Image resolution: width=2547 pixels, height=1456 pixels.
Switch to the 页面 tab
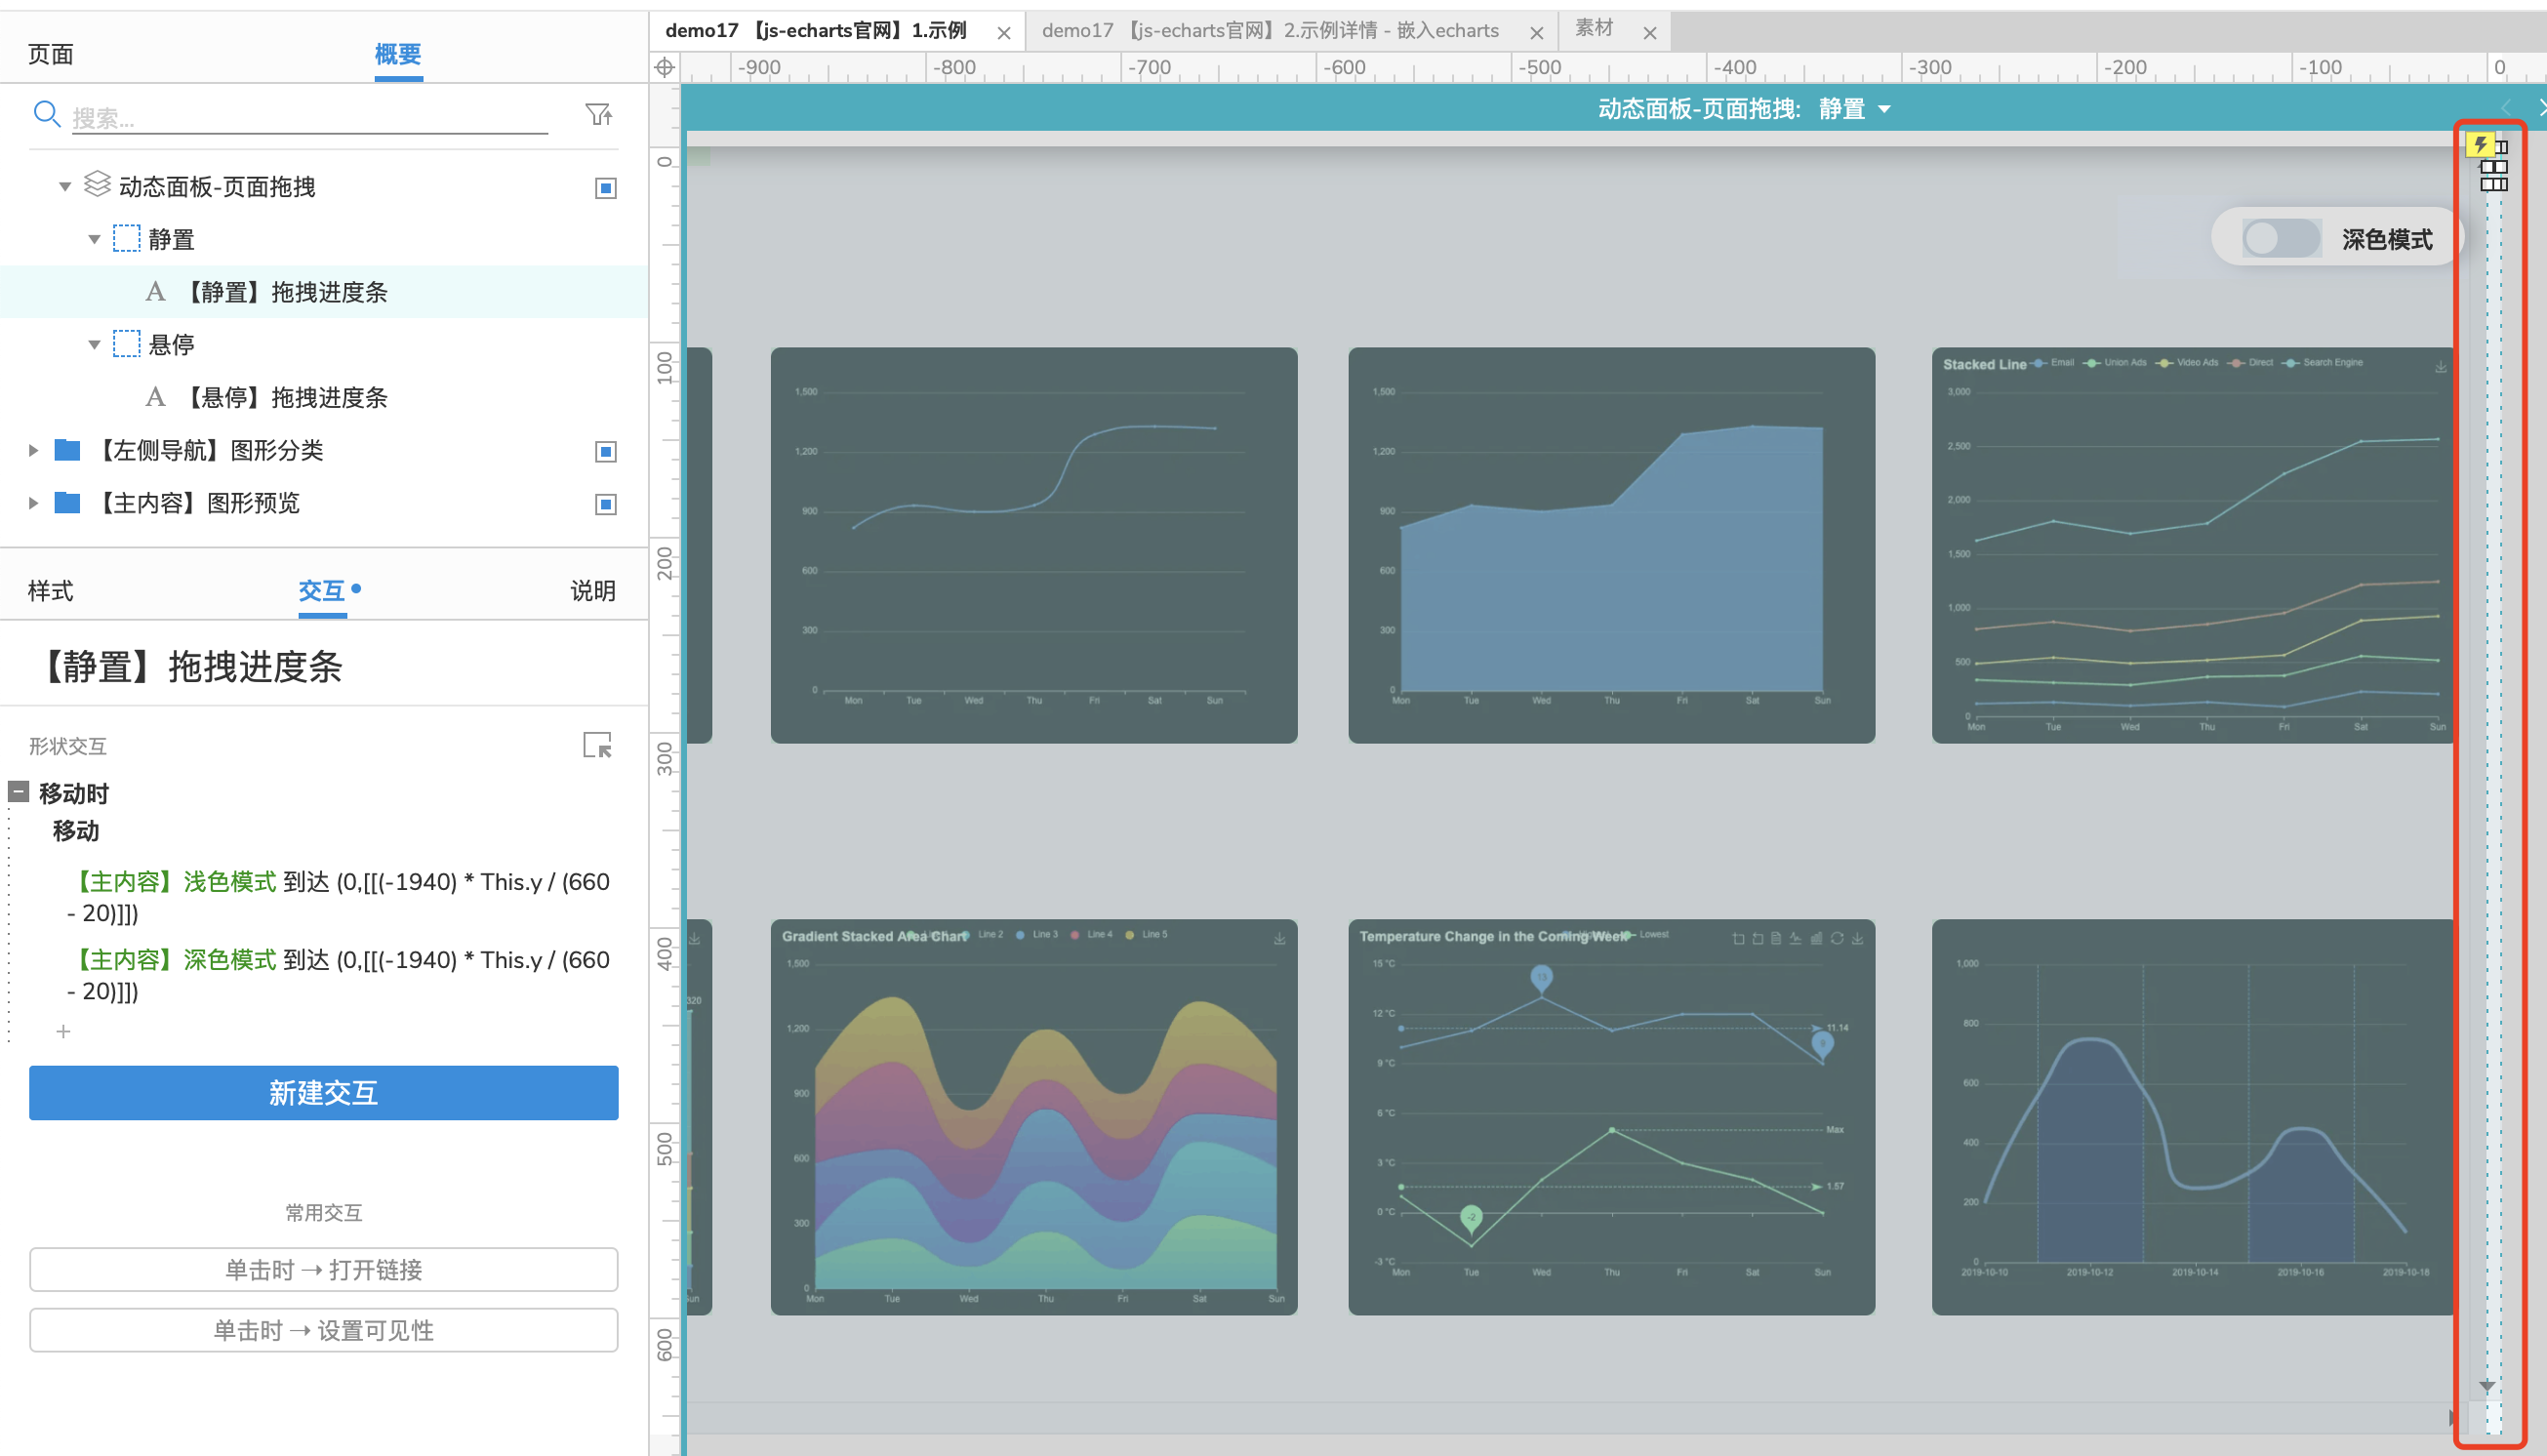tap(51, 54)
